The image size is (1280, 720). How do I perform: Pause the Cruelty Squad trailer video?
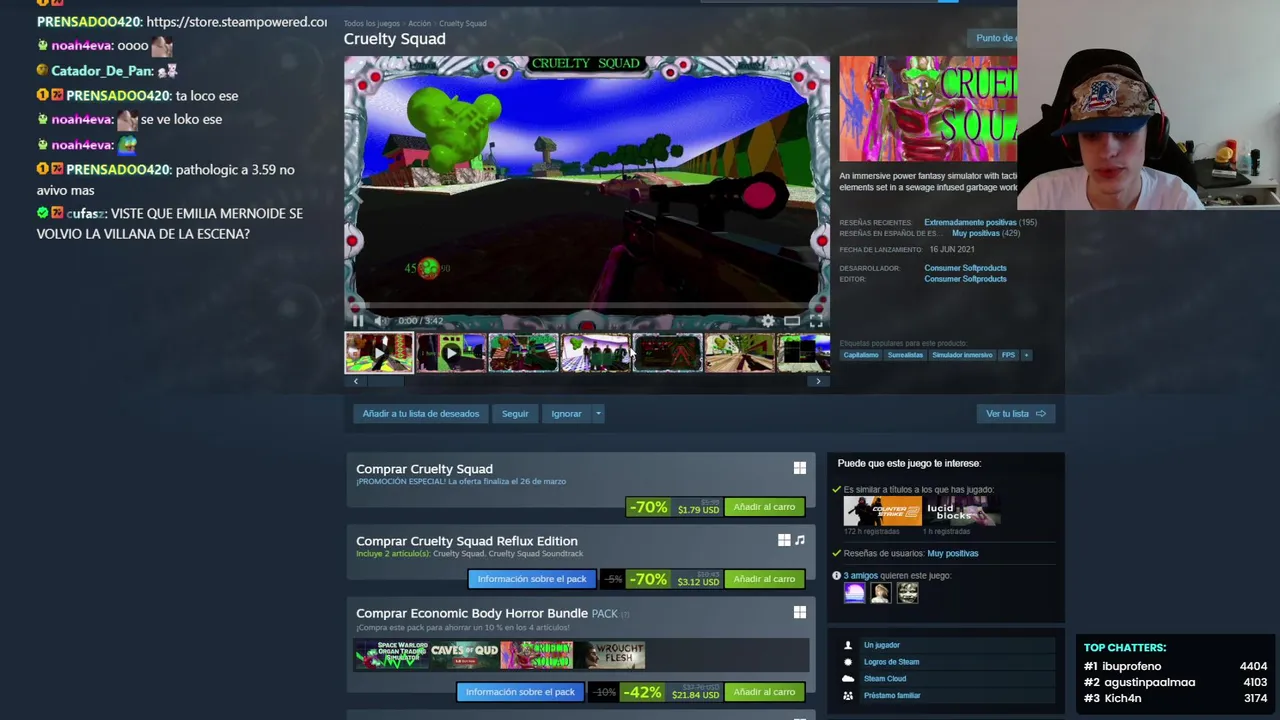pyautogui.click(x=358, y=321)
